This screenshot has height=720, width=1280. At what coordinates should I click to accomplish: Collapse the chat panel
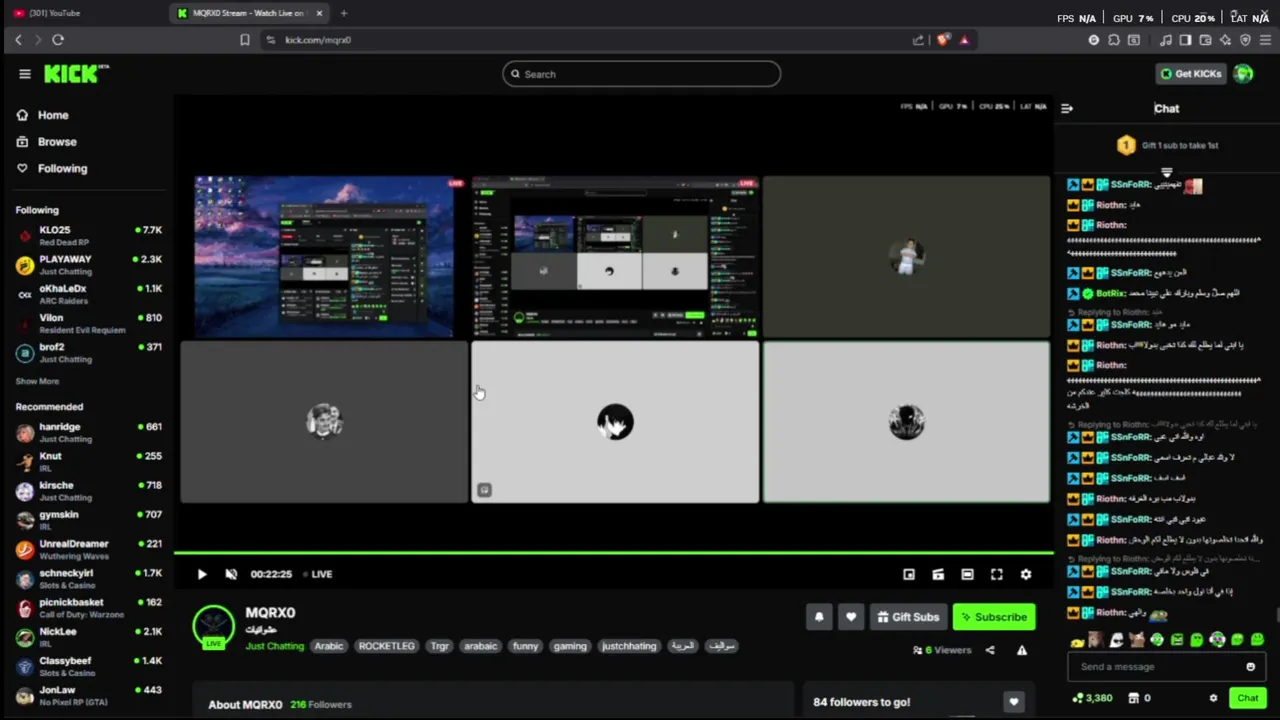(x=1067, y=108)
